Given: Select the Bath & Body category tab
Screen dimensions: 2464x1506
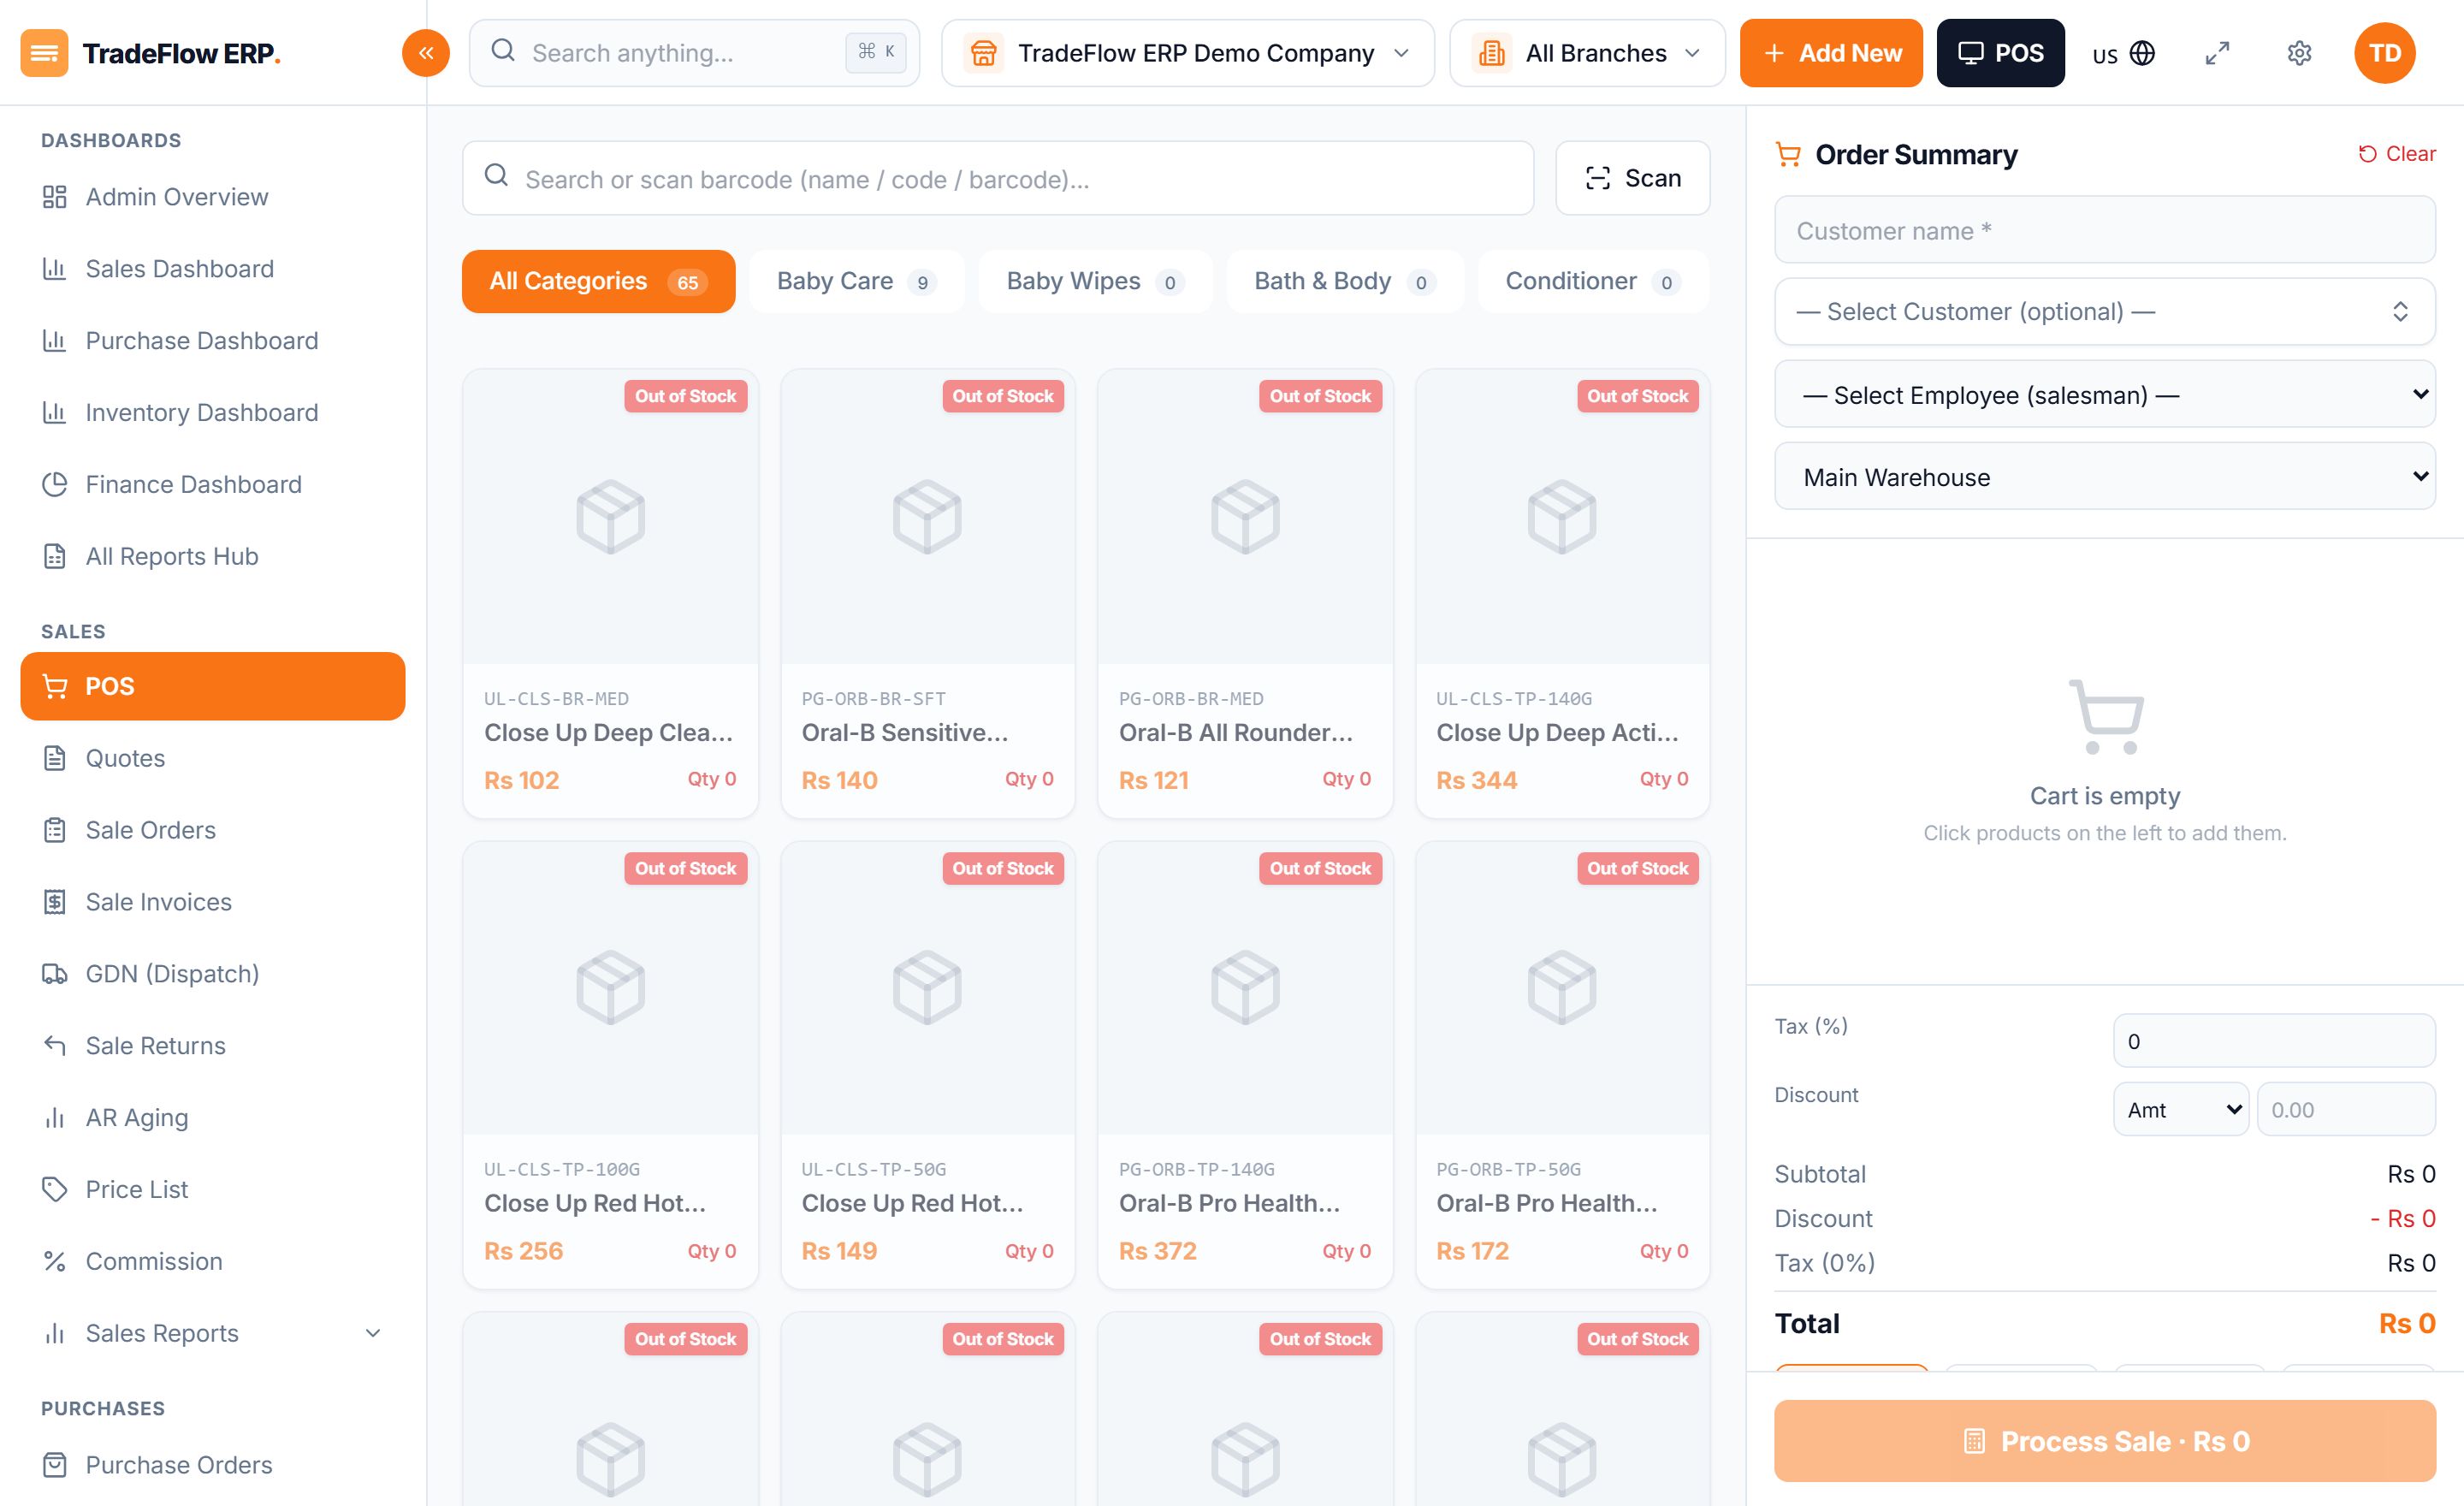Looking at the screenshot, I should point(1344,281).
